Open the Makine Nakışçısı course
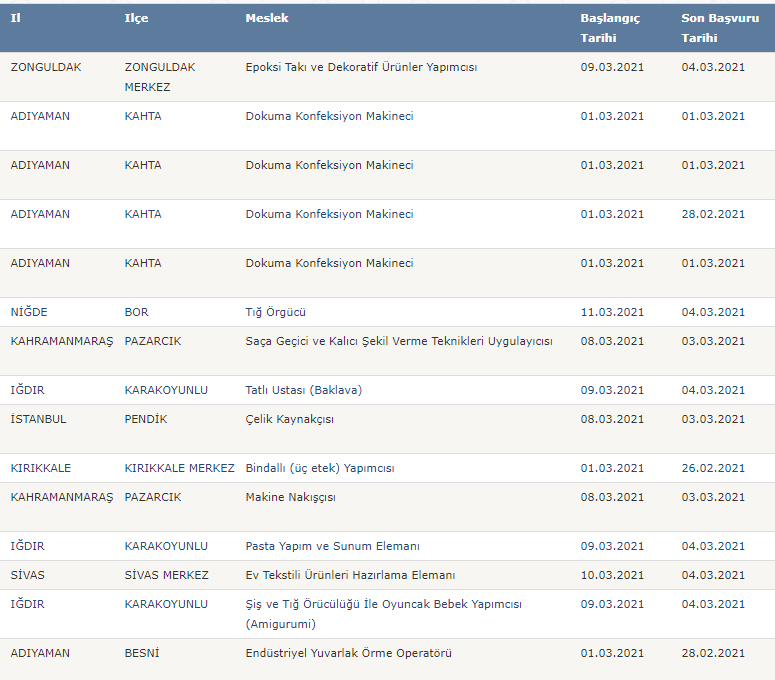 tap(290, 498)
